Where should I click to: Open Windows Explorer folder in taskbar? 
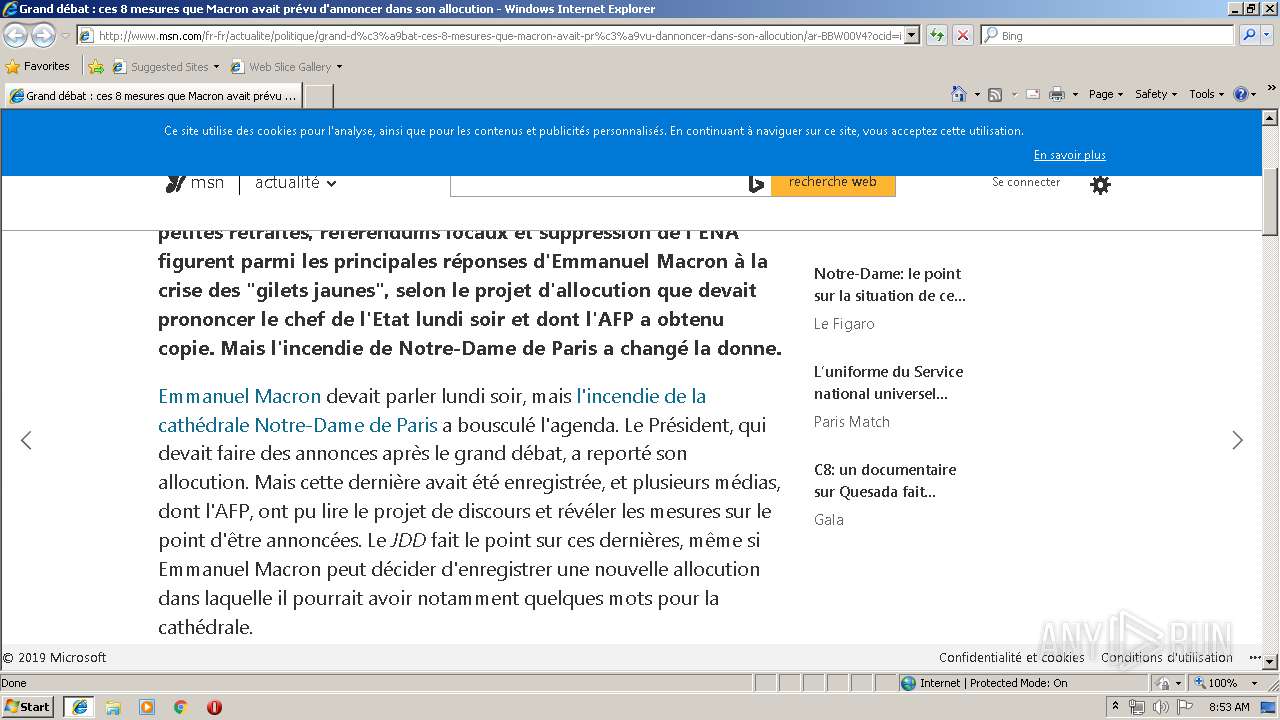pos(113,707)
